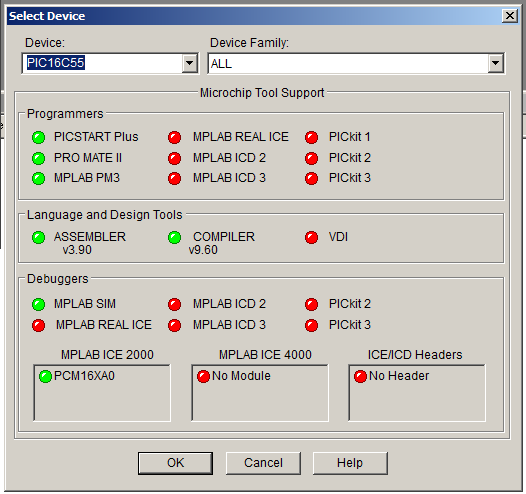The height and width of the screenshot is (494, 526).
Task: Click the ALL Device Family combo box
Action: [356, 63]
